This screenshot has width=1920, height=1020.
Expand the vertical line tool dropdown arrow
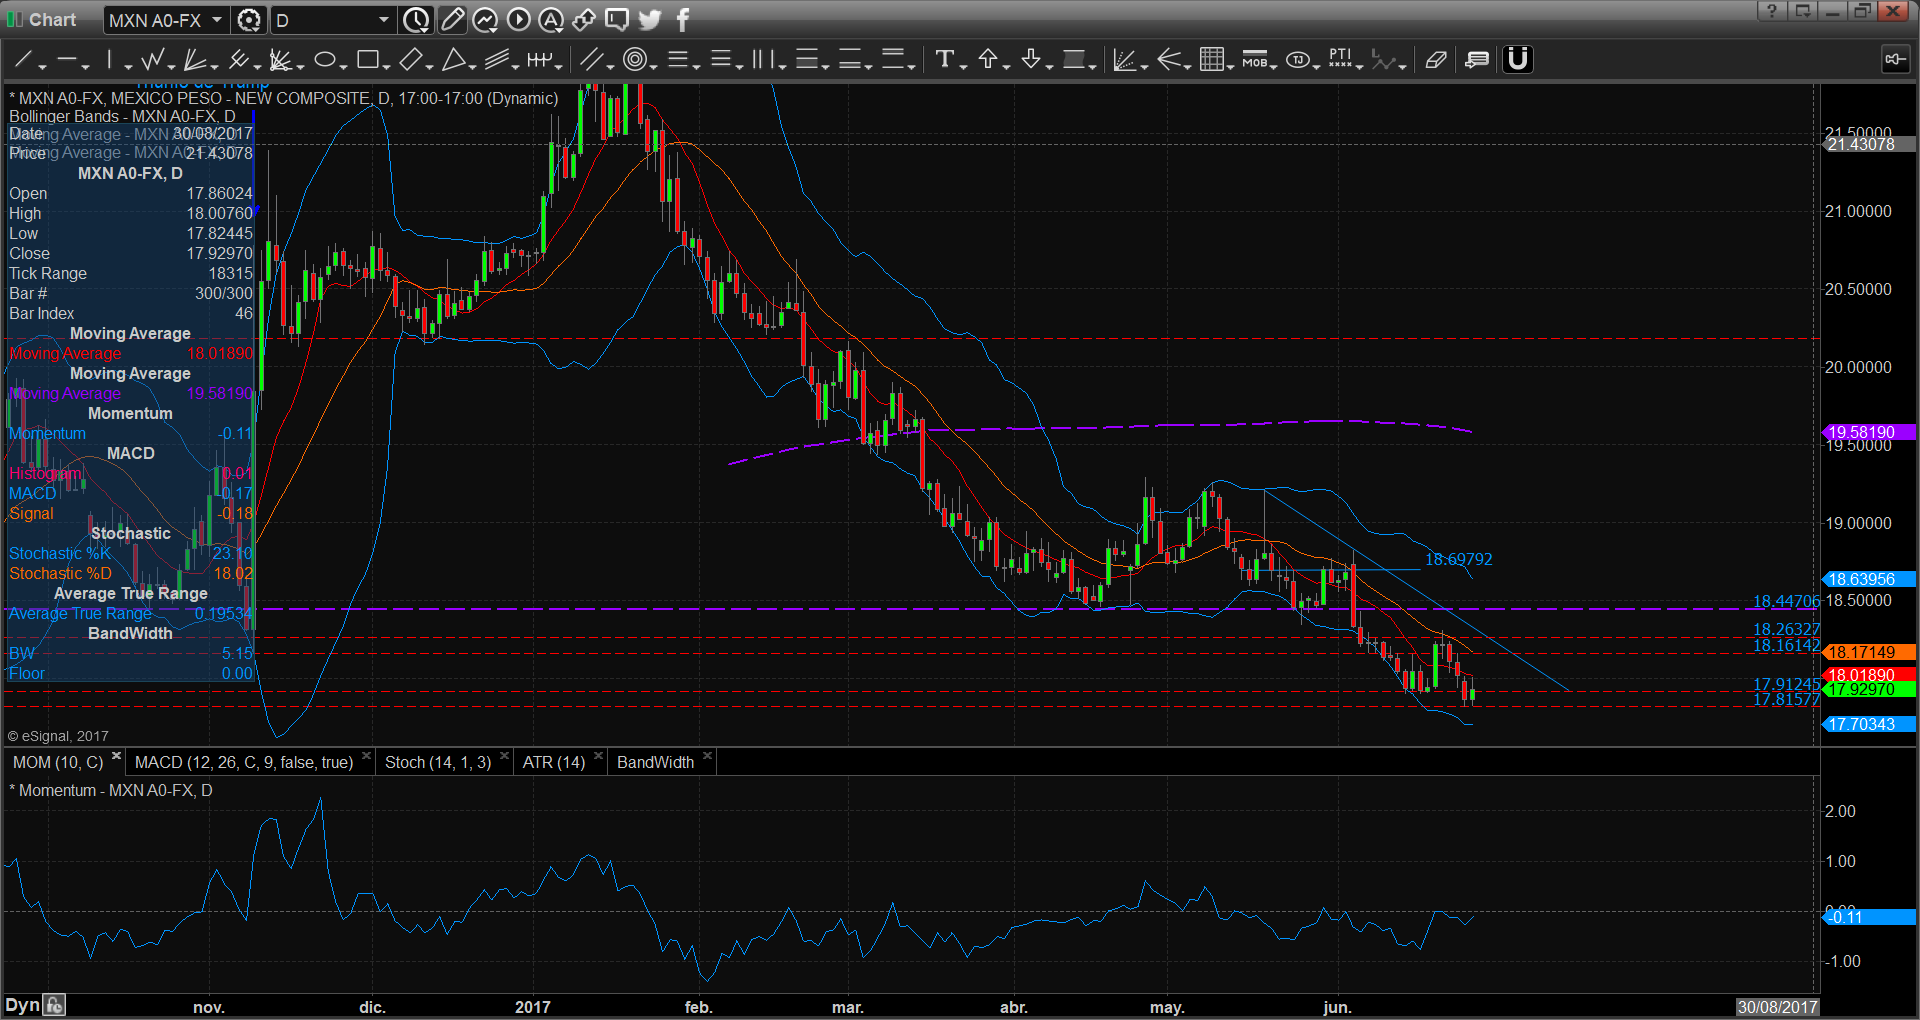click(128, 66)
